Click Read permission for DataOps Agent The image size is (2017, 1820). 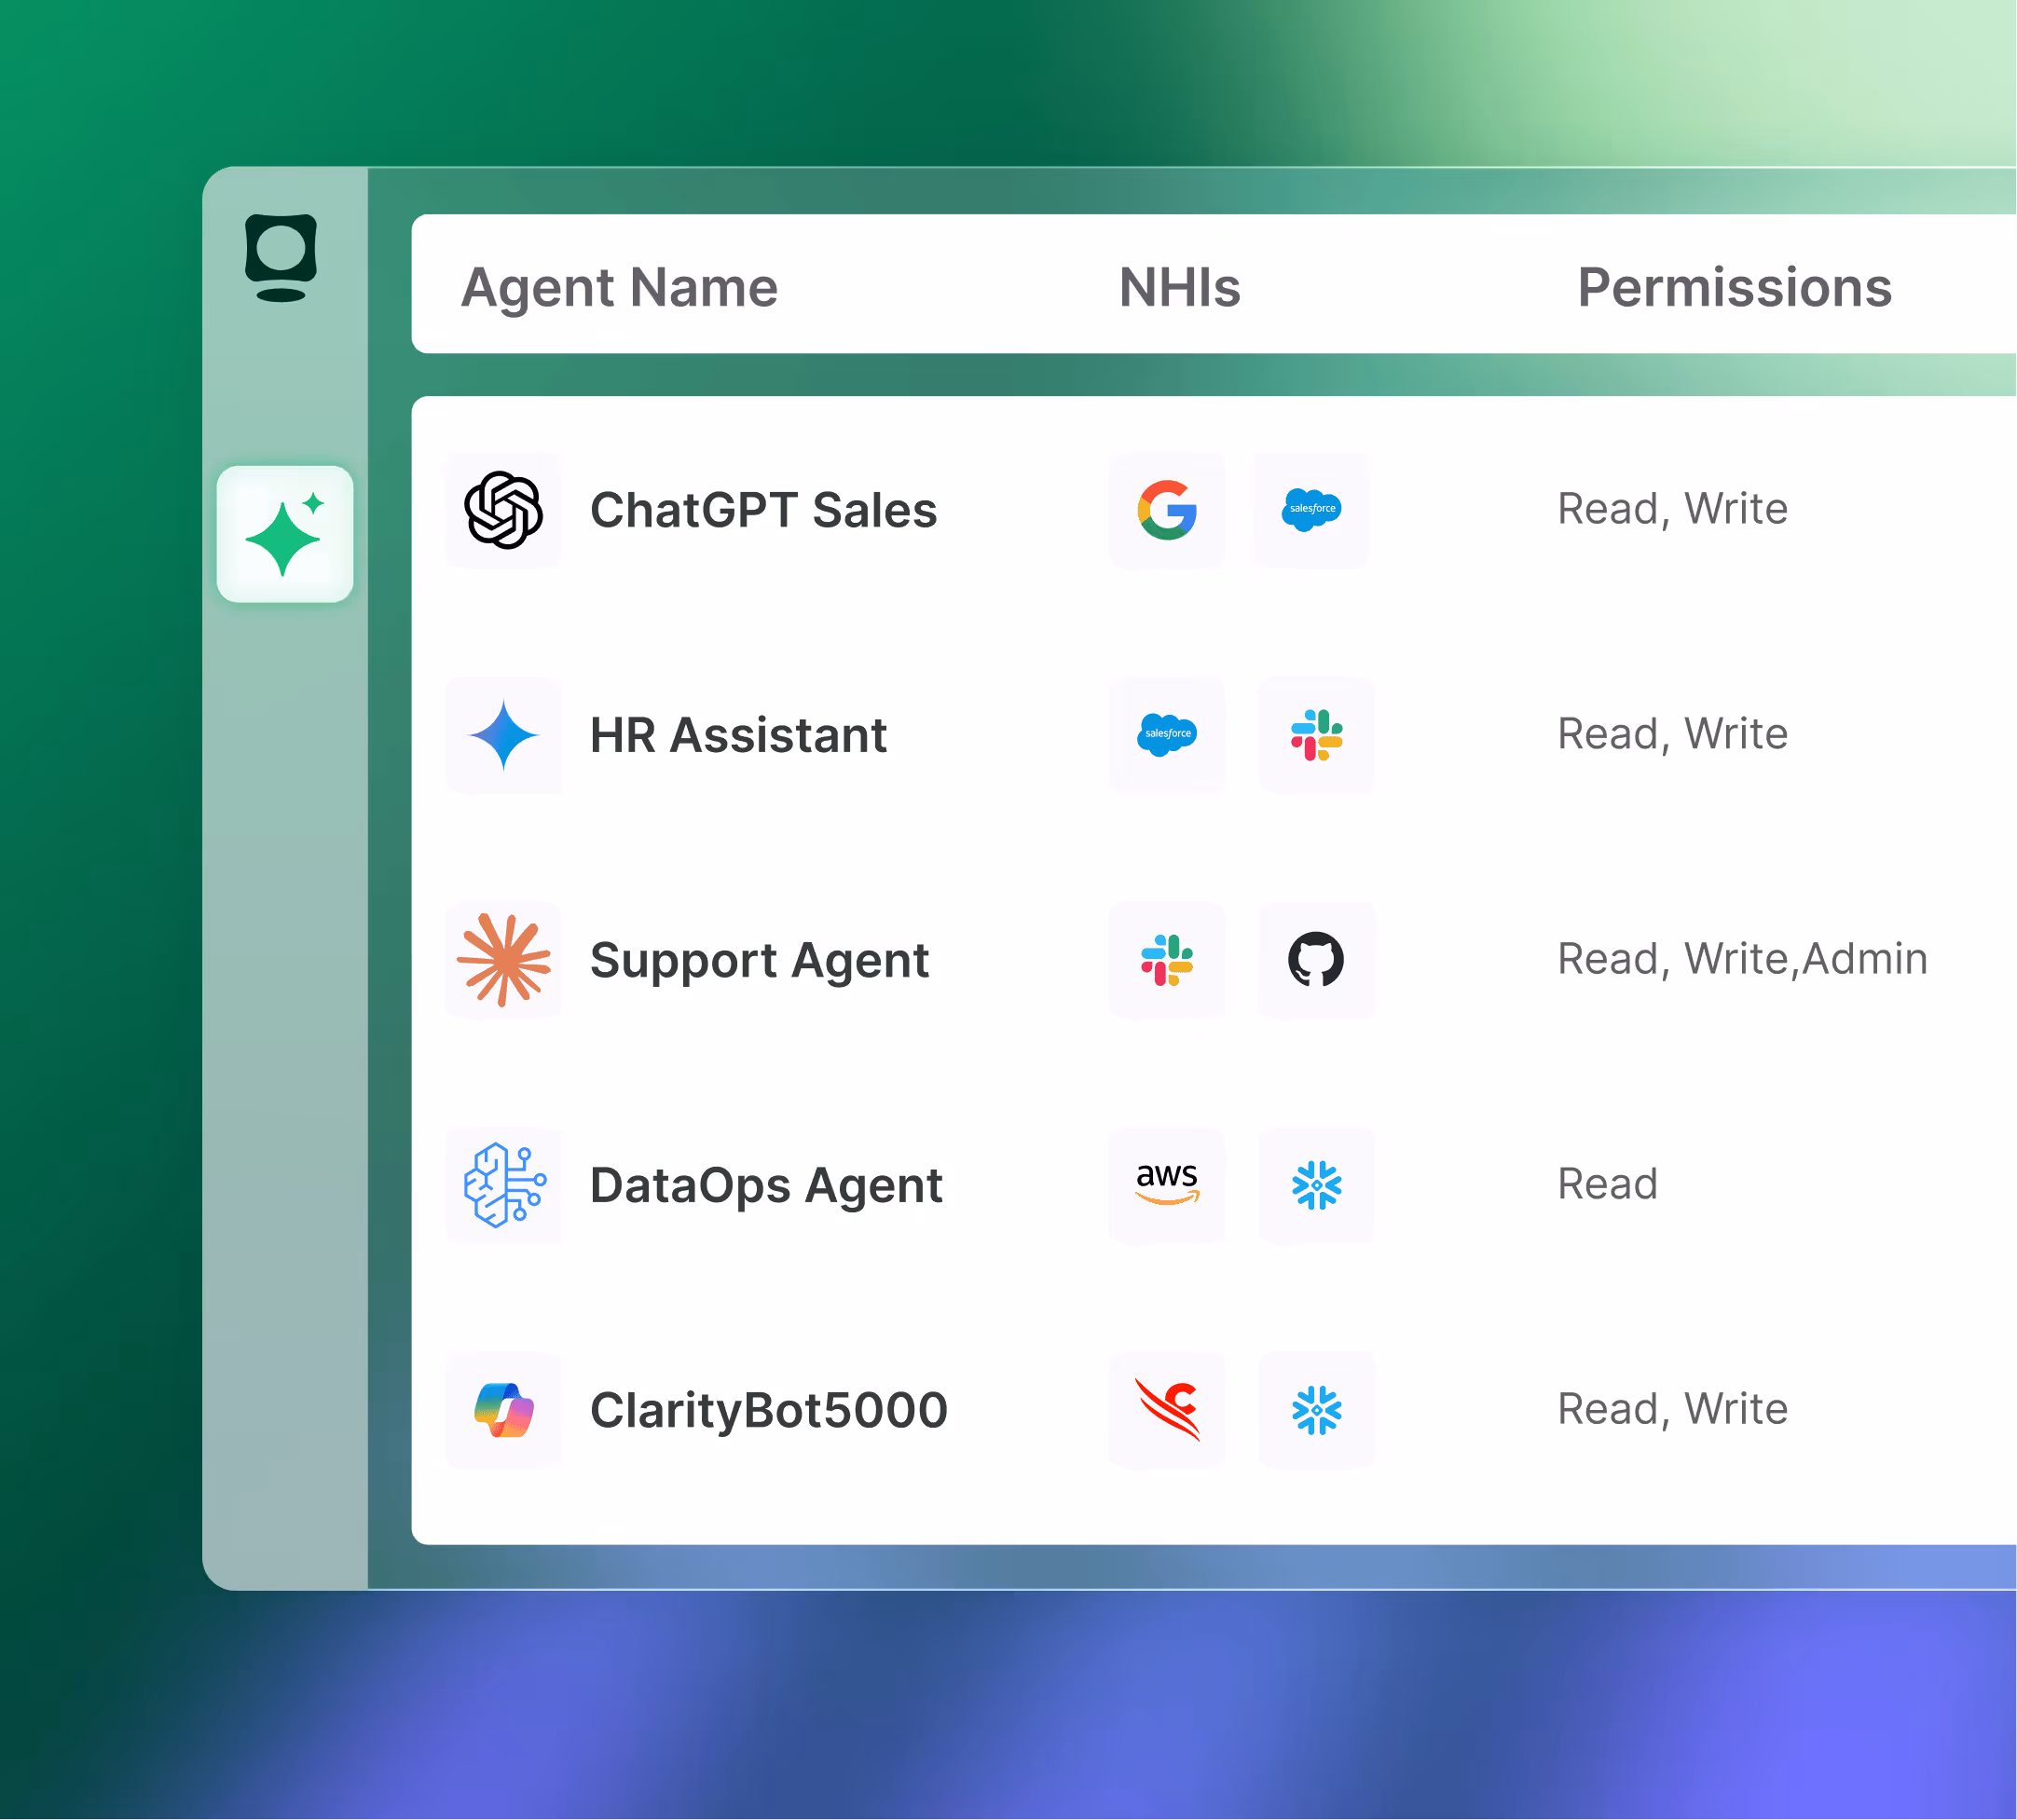1608,1184
